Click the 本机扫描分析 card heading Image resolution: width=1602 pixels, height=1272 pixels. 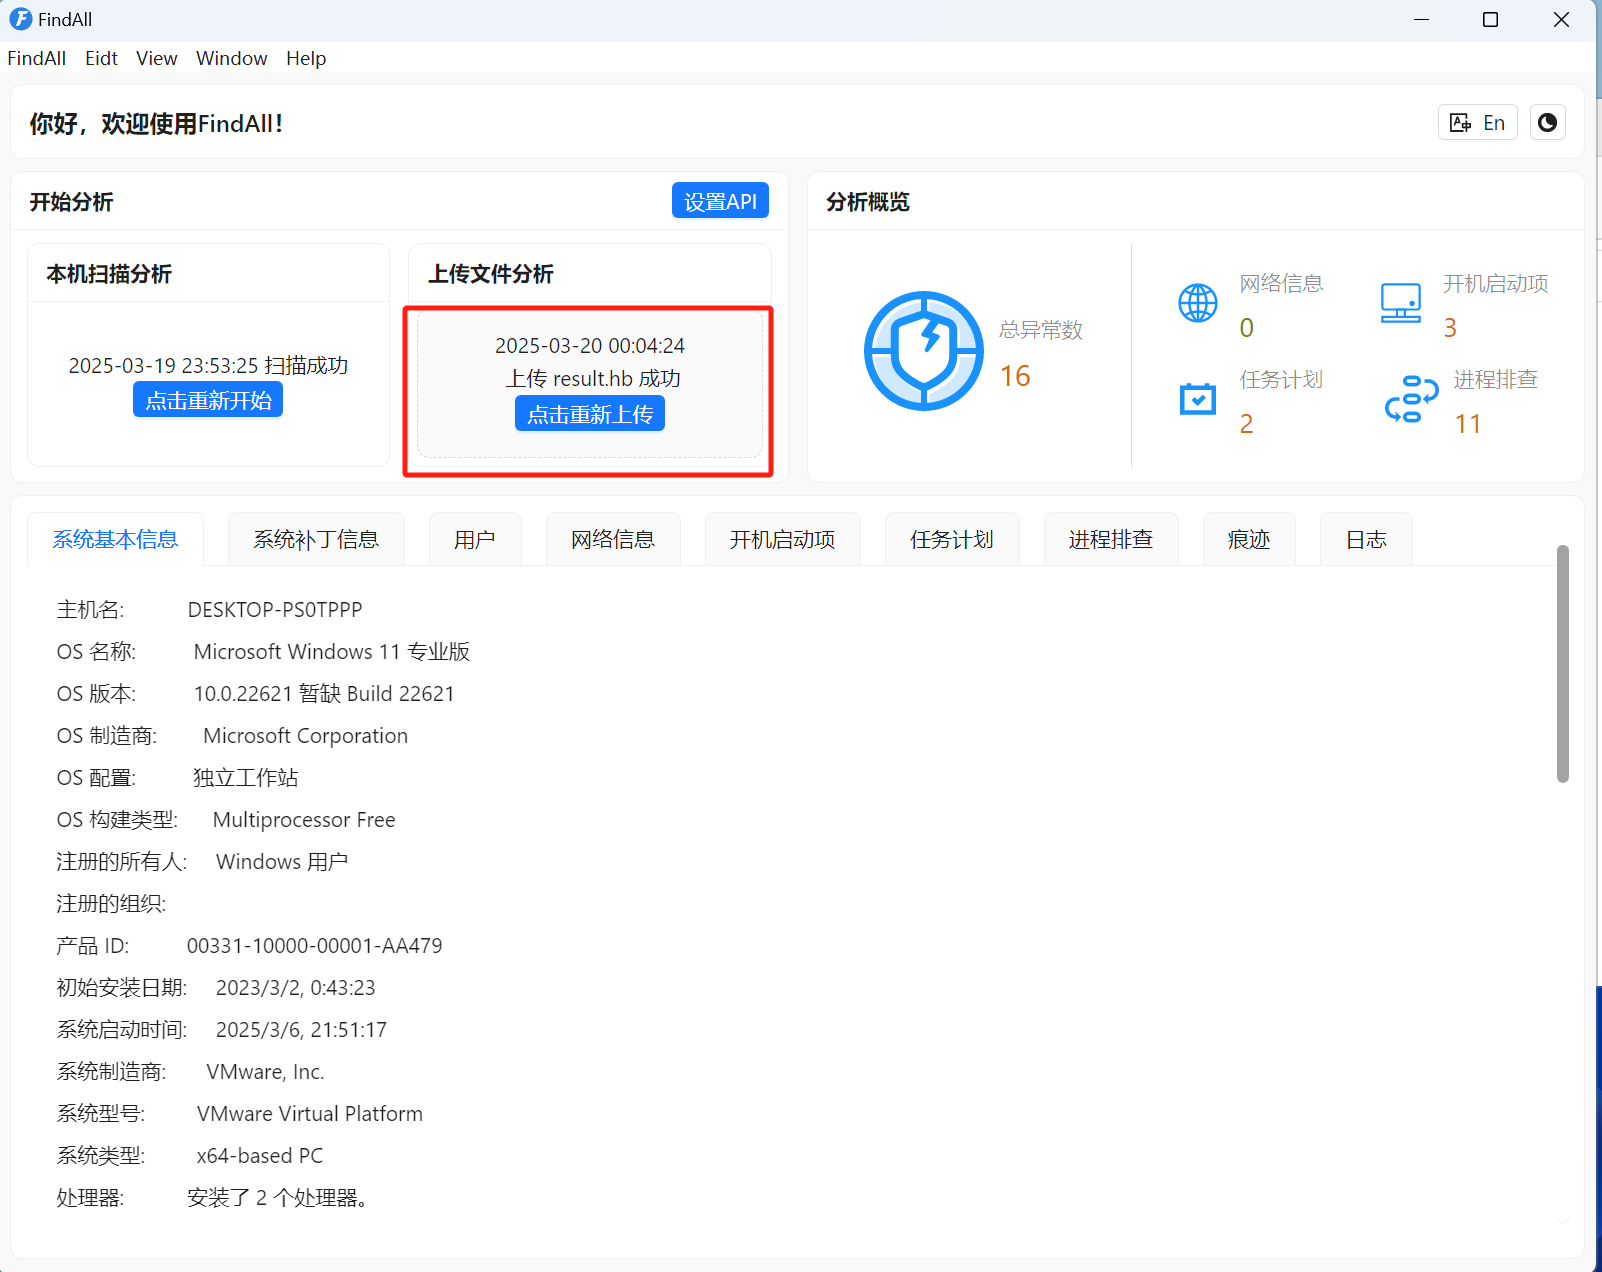tap(109, 274)
